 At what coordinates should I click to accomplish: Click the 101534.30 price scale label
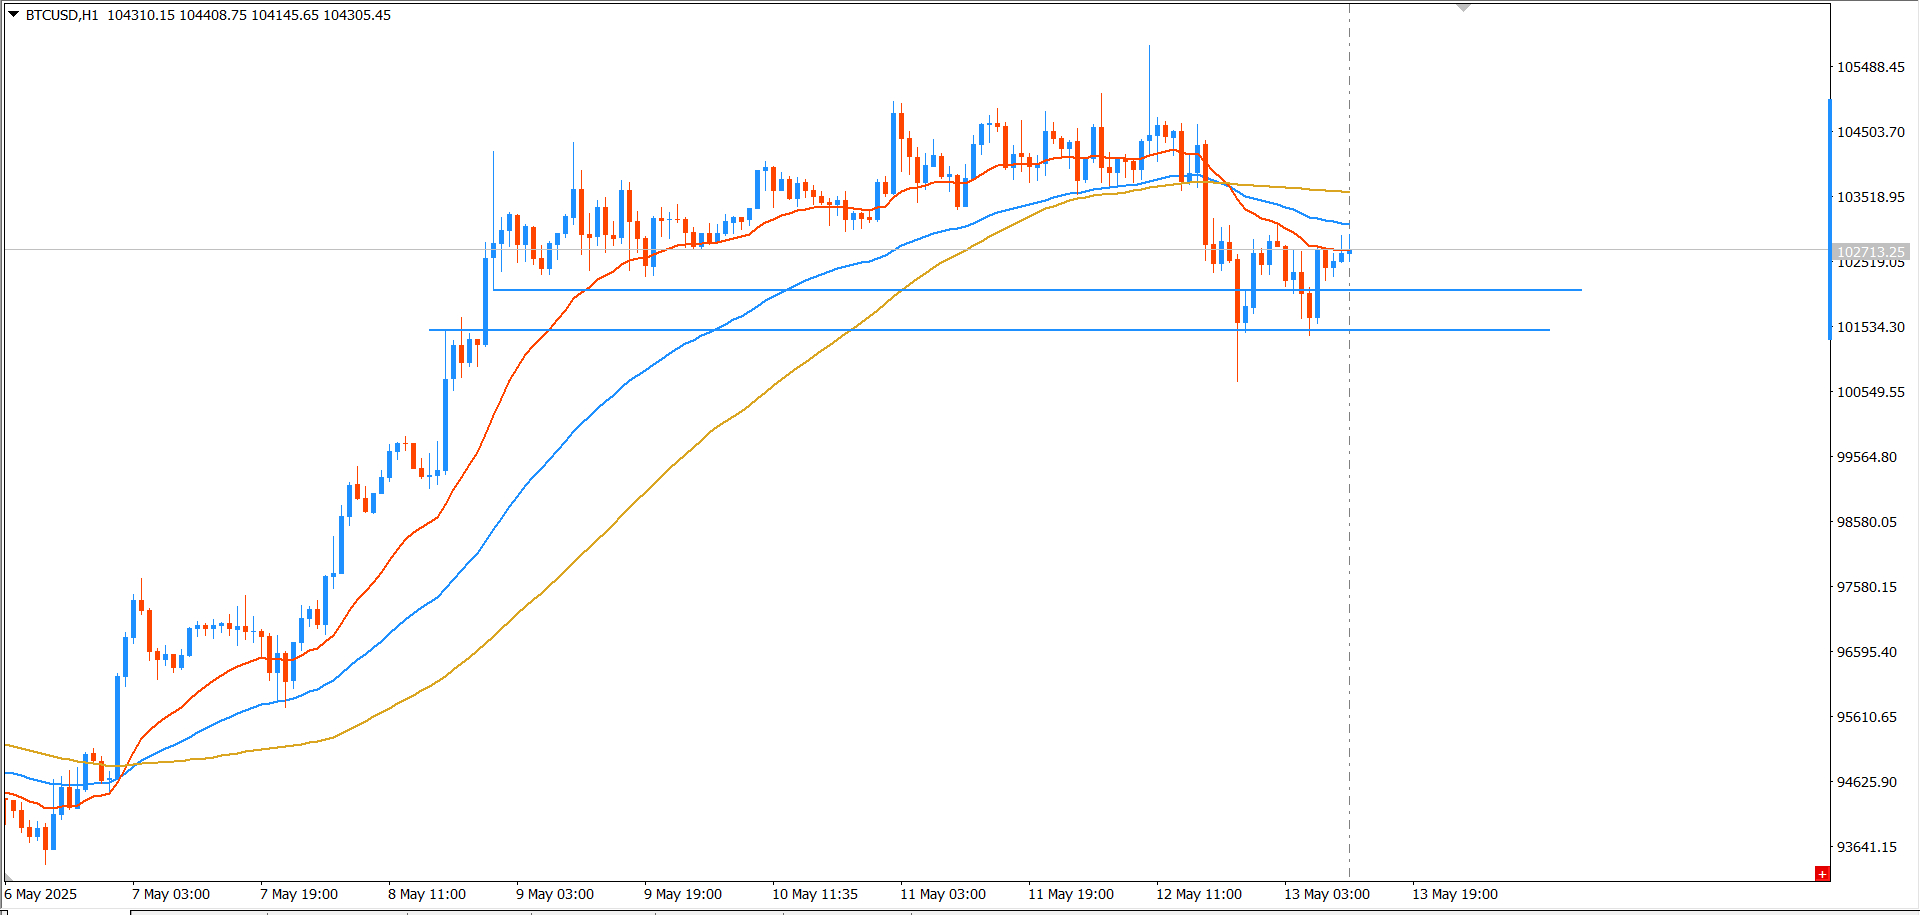[x=1871, y=327]
